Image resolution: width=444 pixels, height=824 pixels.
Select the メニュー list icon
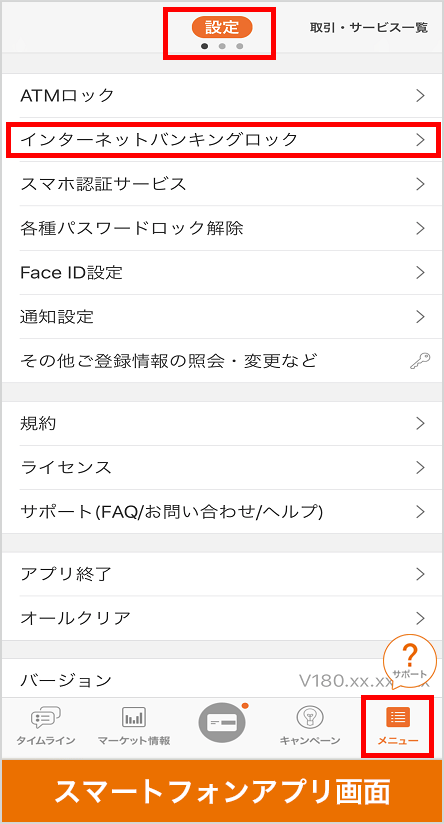398,717
